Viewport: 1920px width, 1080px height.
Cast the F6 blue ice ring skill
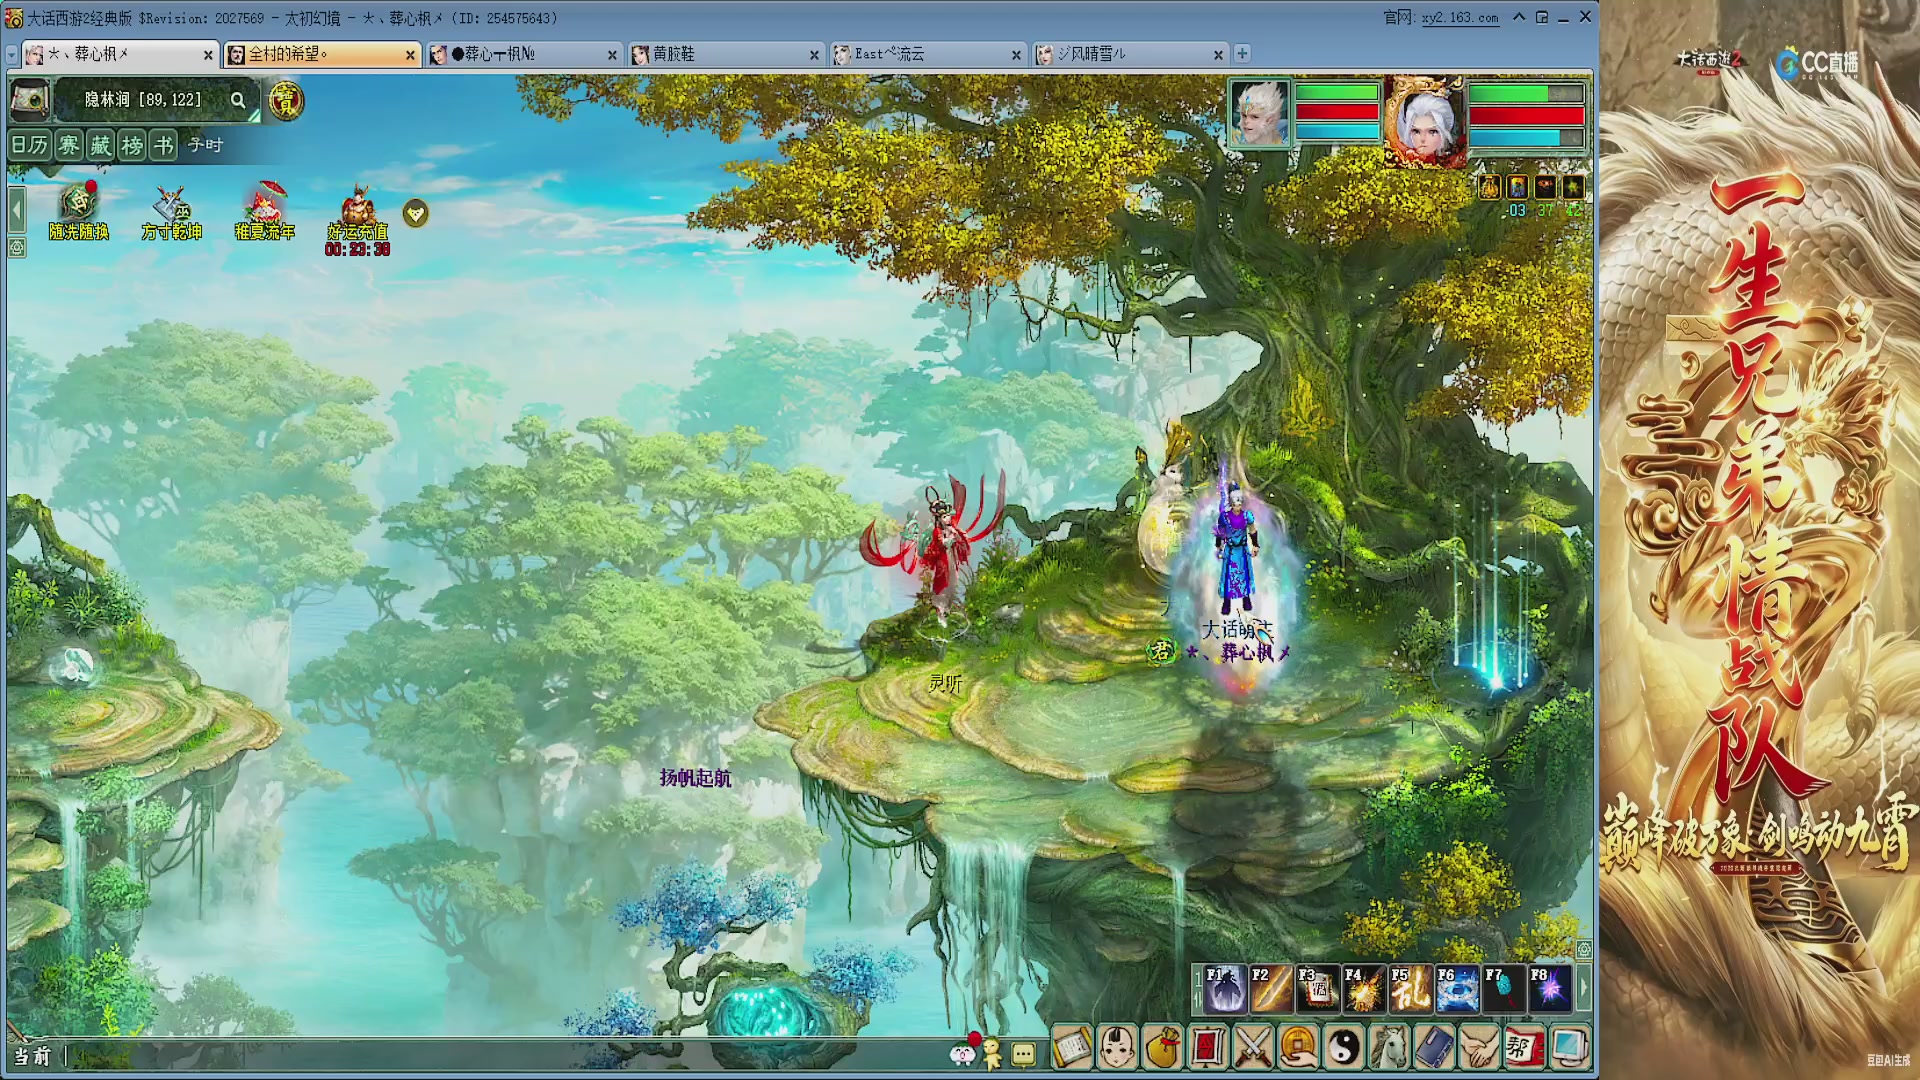1457,989
